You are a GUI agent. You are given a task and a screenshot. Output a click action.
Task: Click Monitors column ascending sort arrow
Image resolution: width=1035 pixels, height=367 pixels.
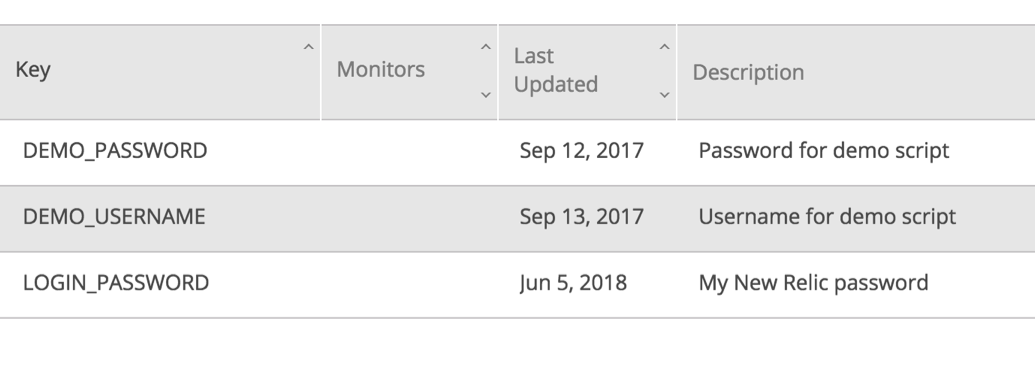click(486, 48)
